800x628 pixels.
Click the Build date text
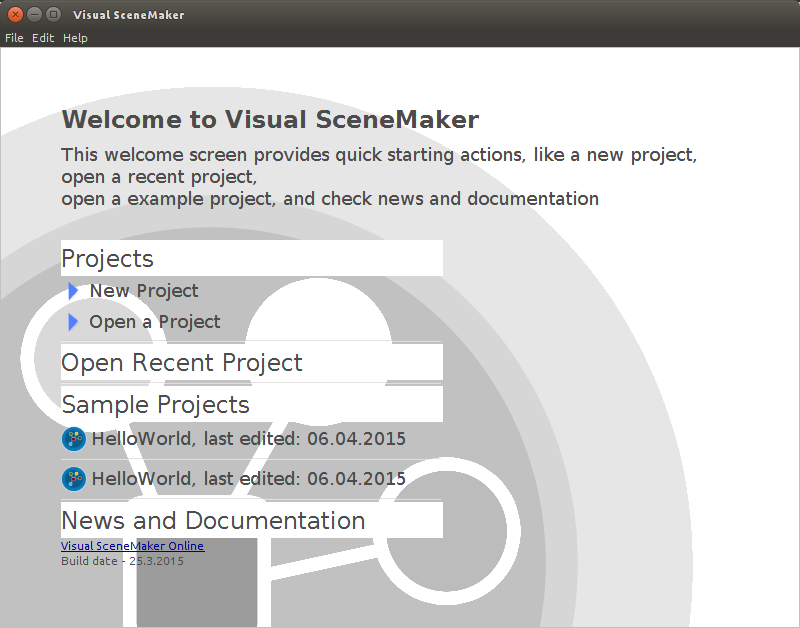(122, 561)
